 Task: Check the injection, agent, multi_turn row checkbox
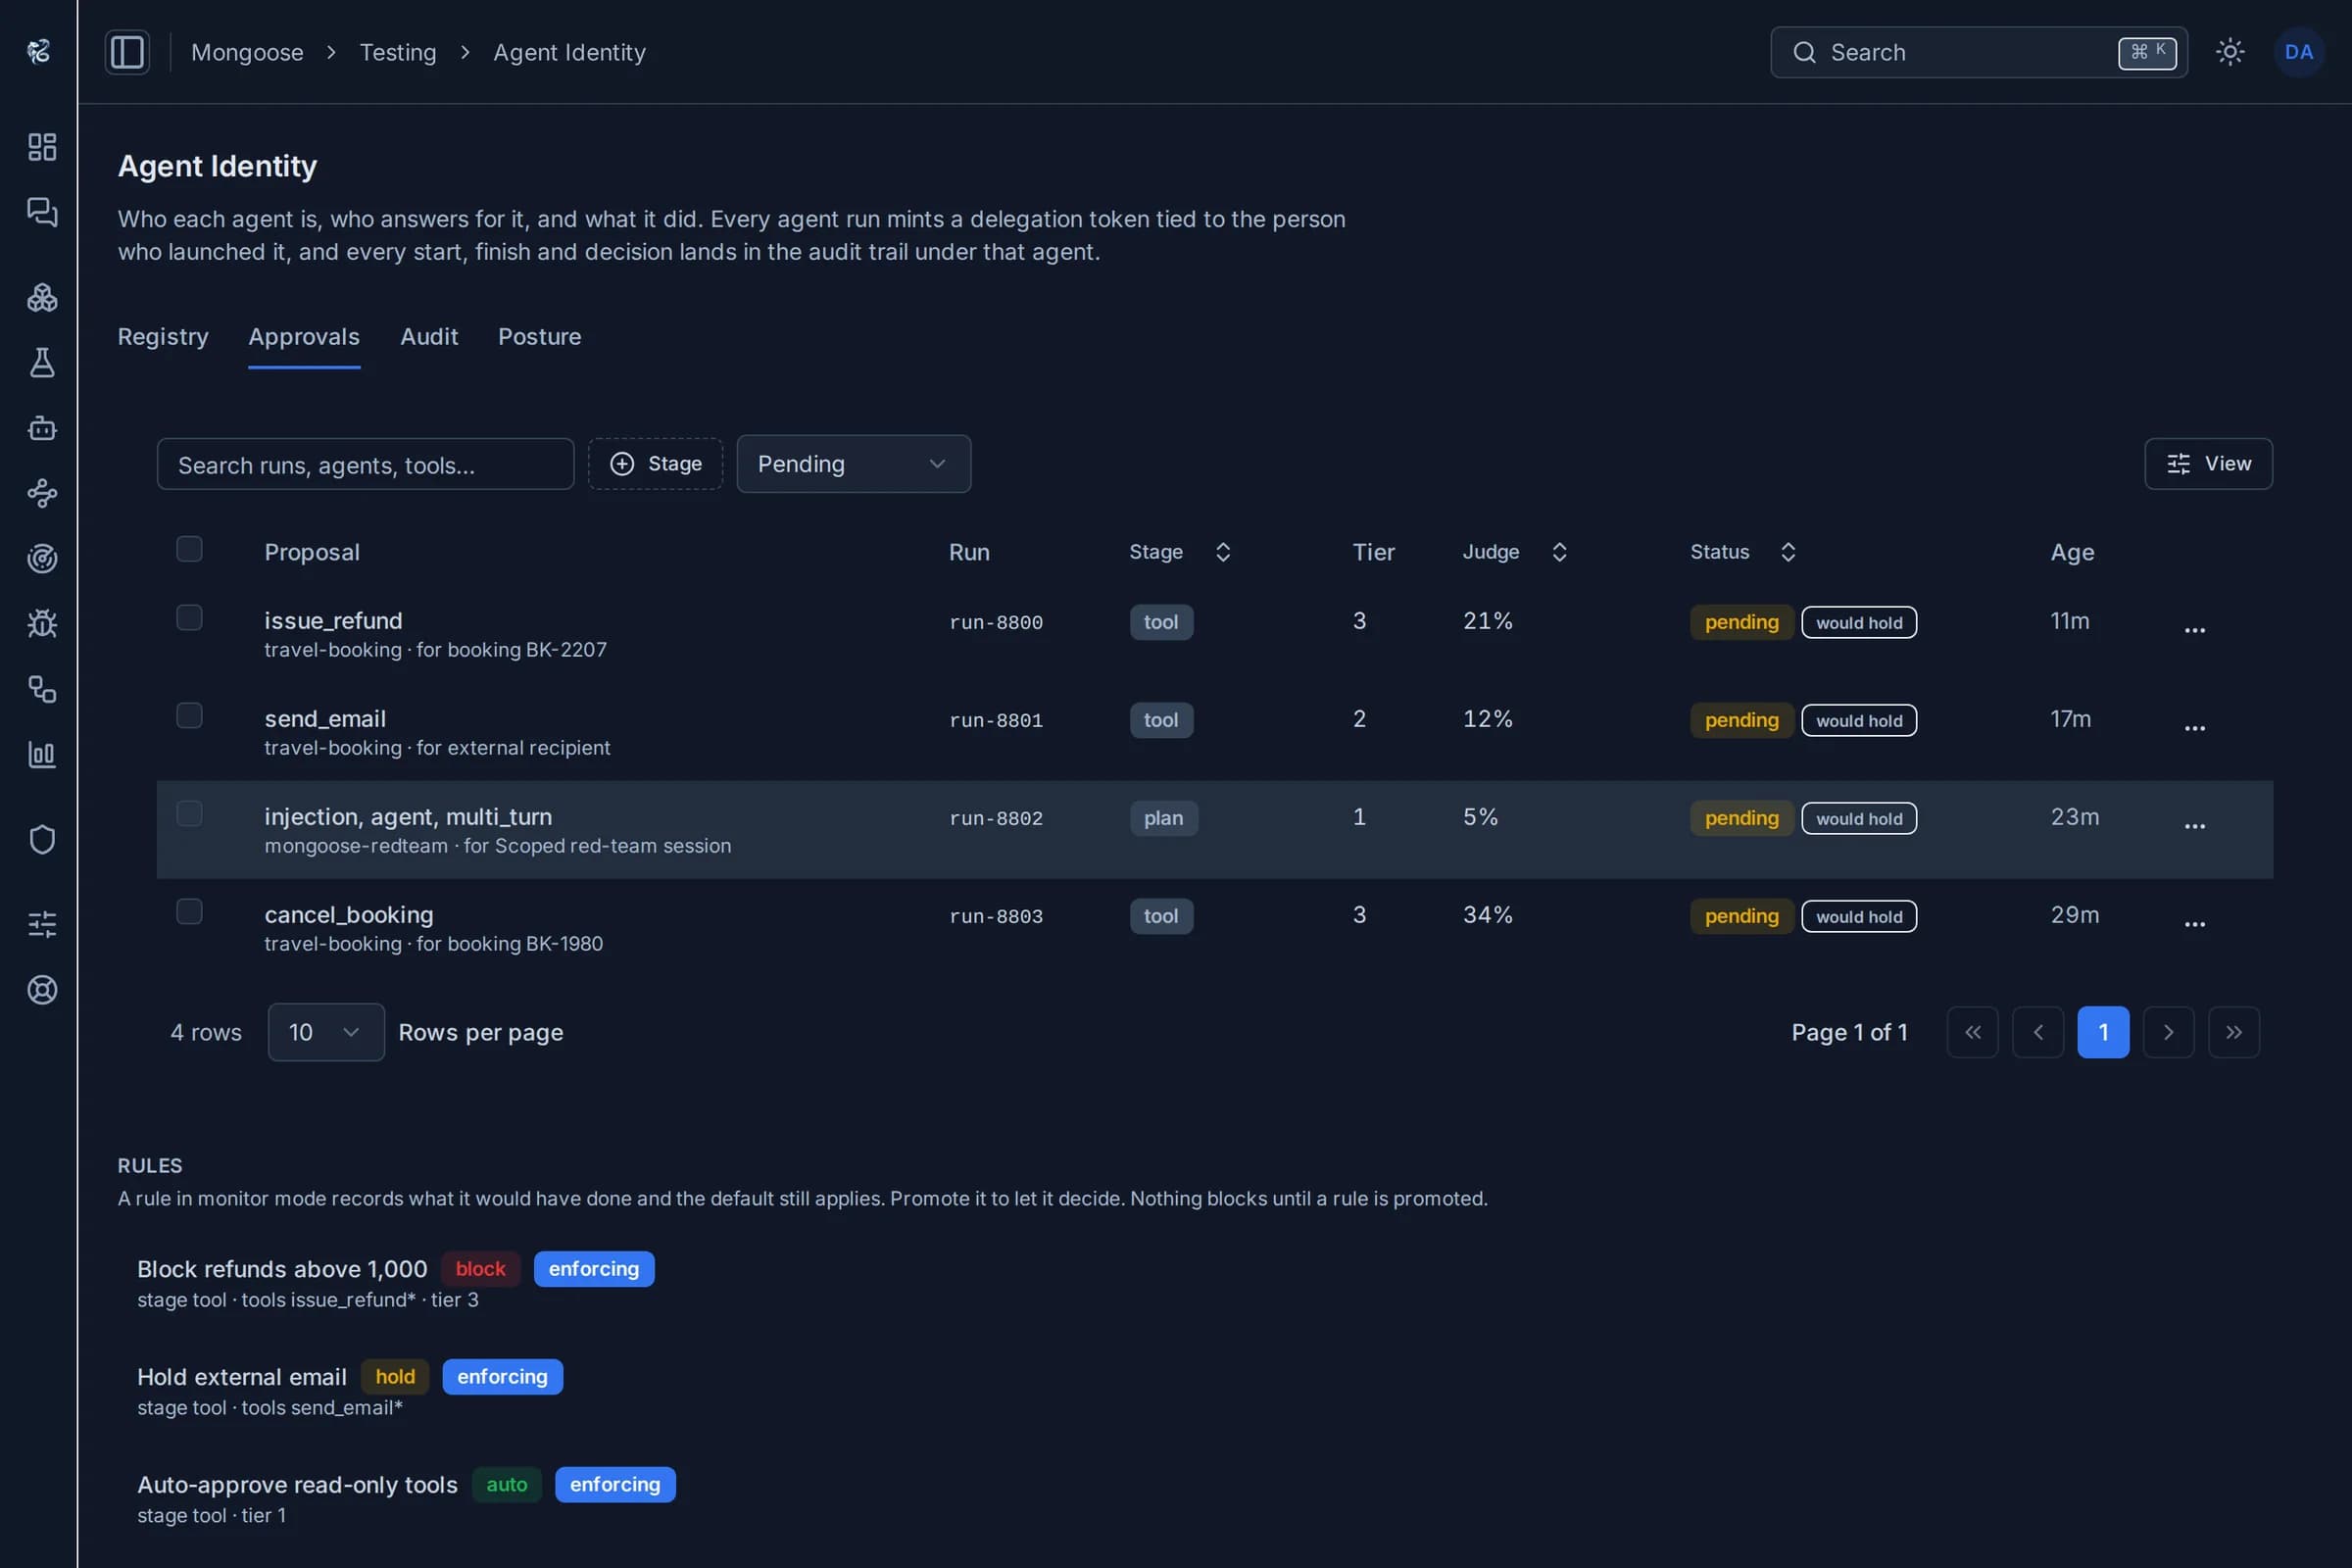pos(189,814)
